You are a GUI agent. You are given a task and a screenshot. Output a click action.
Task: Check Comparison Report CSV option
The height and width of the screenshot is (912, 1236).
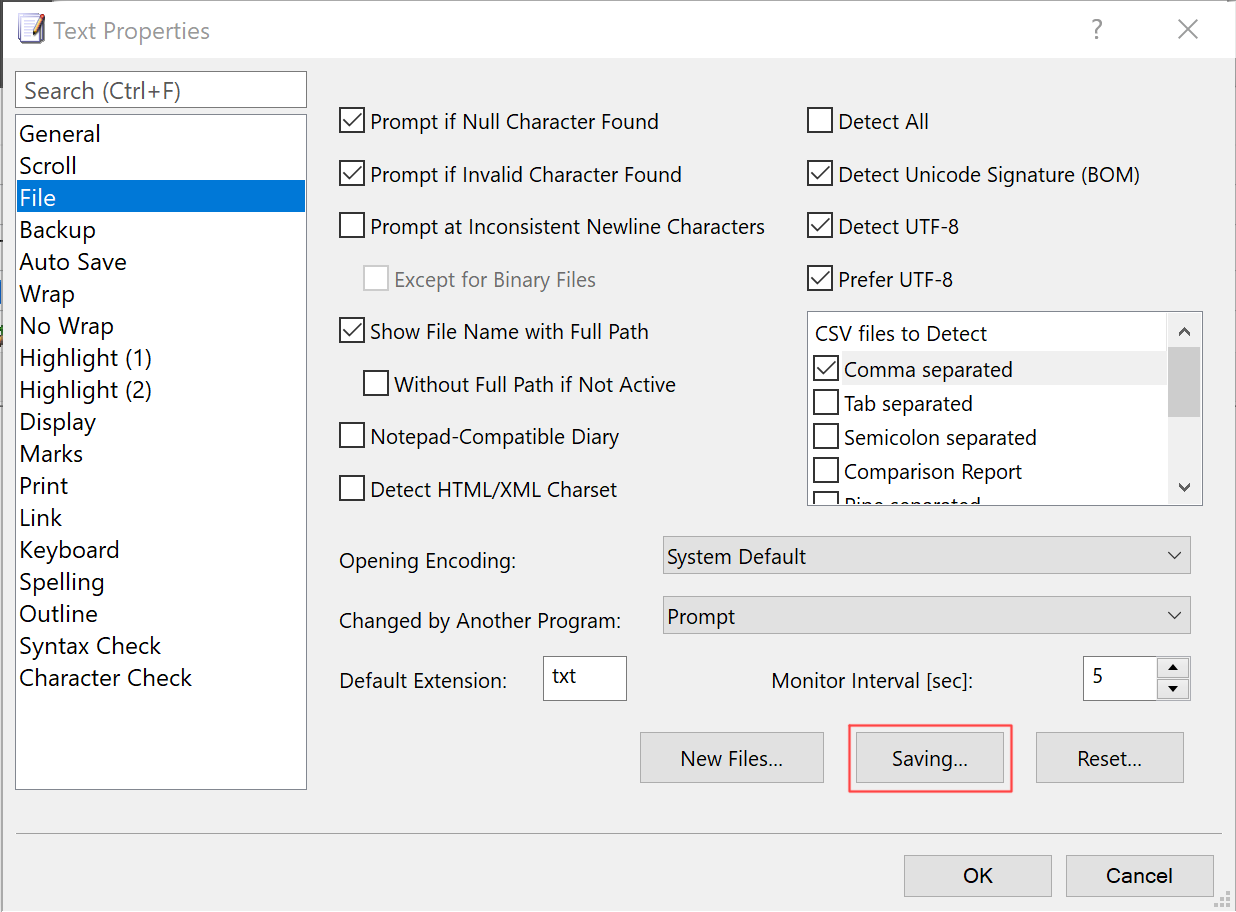pyautogui.click(x=826, y=471)
